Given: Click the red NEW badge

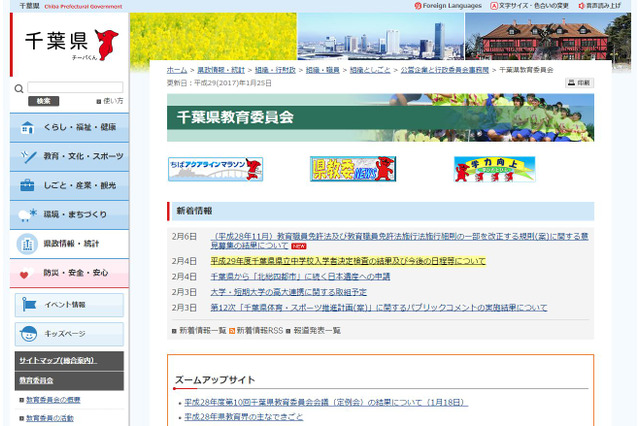Looking at the screenshot, I should tap(299, 246).
